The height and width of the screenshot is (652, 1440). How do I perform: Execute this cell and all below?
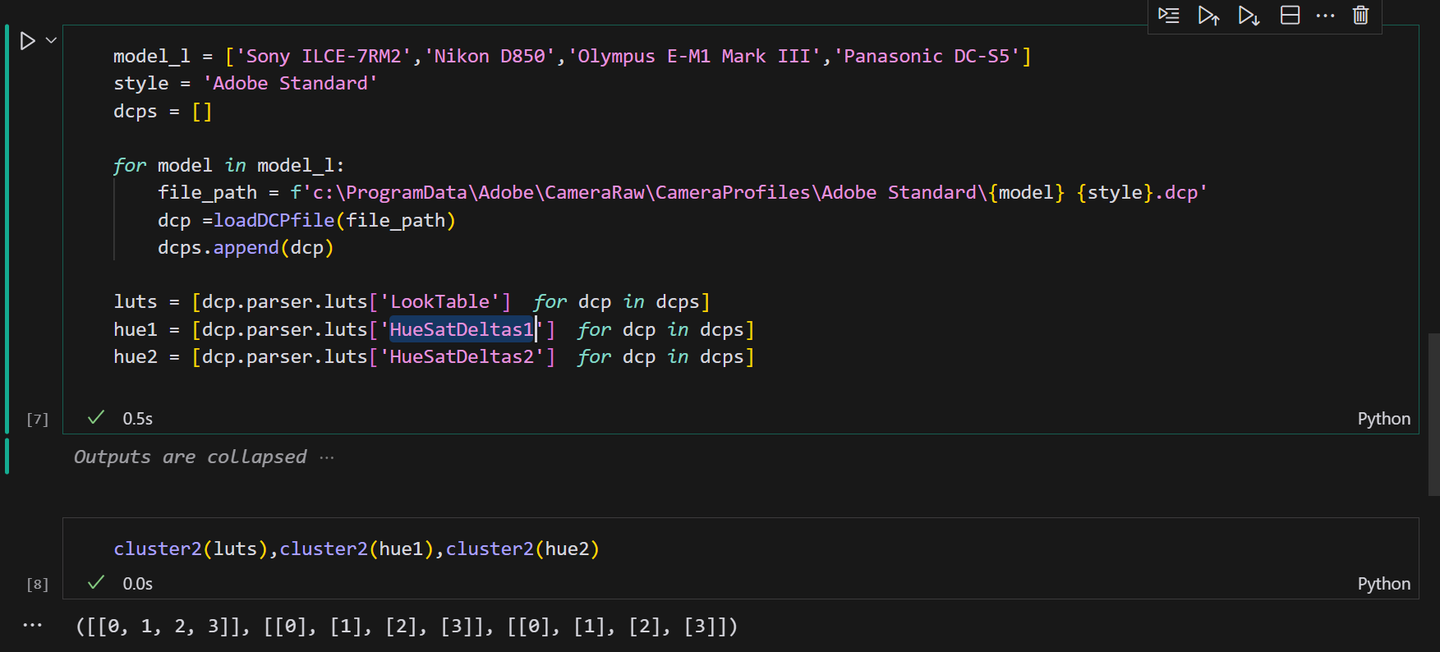click(1249, 16)
